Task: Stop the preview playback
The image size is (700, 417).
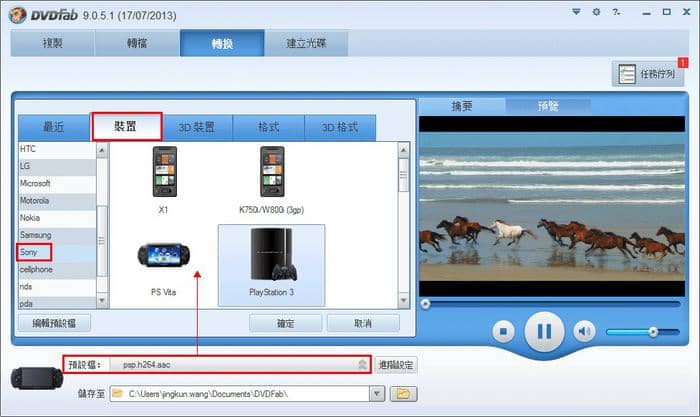Action: [504, 332]
